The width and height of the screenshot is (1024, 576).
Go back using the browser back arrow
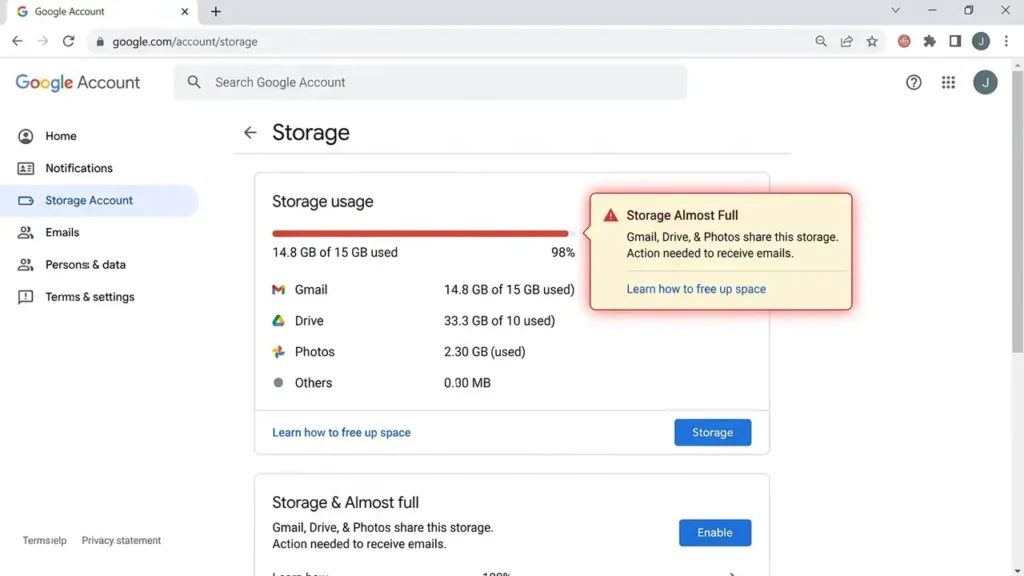17,41
